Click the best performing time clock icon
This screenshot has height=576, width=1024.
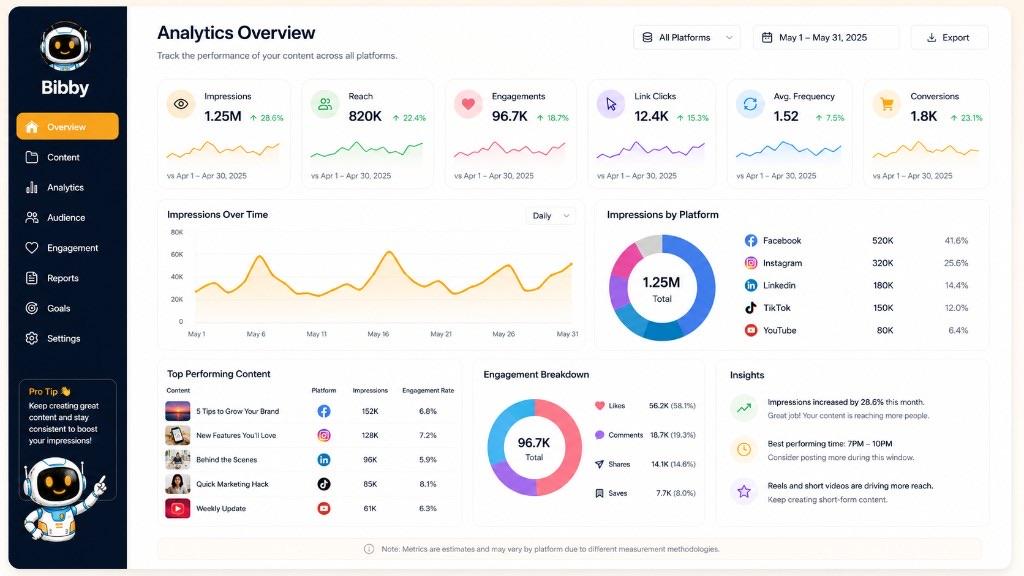coord(744,450)
